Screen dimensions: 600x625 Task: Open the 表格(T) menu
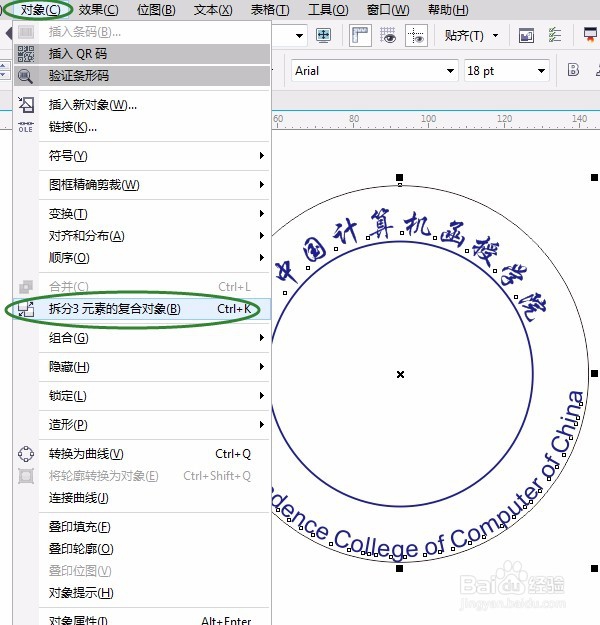270,10
